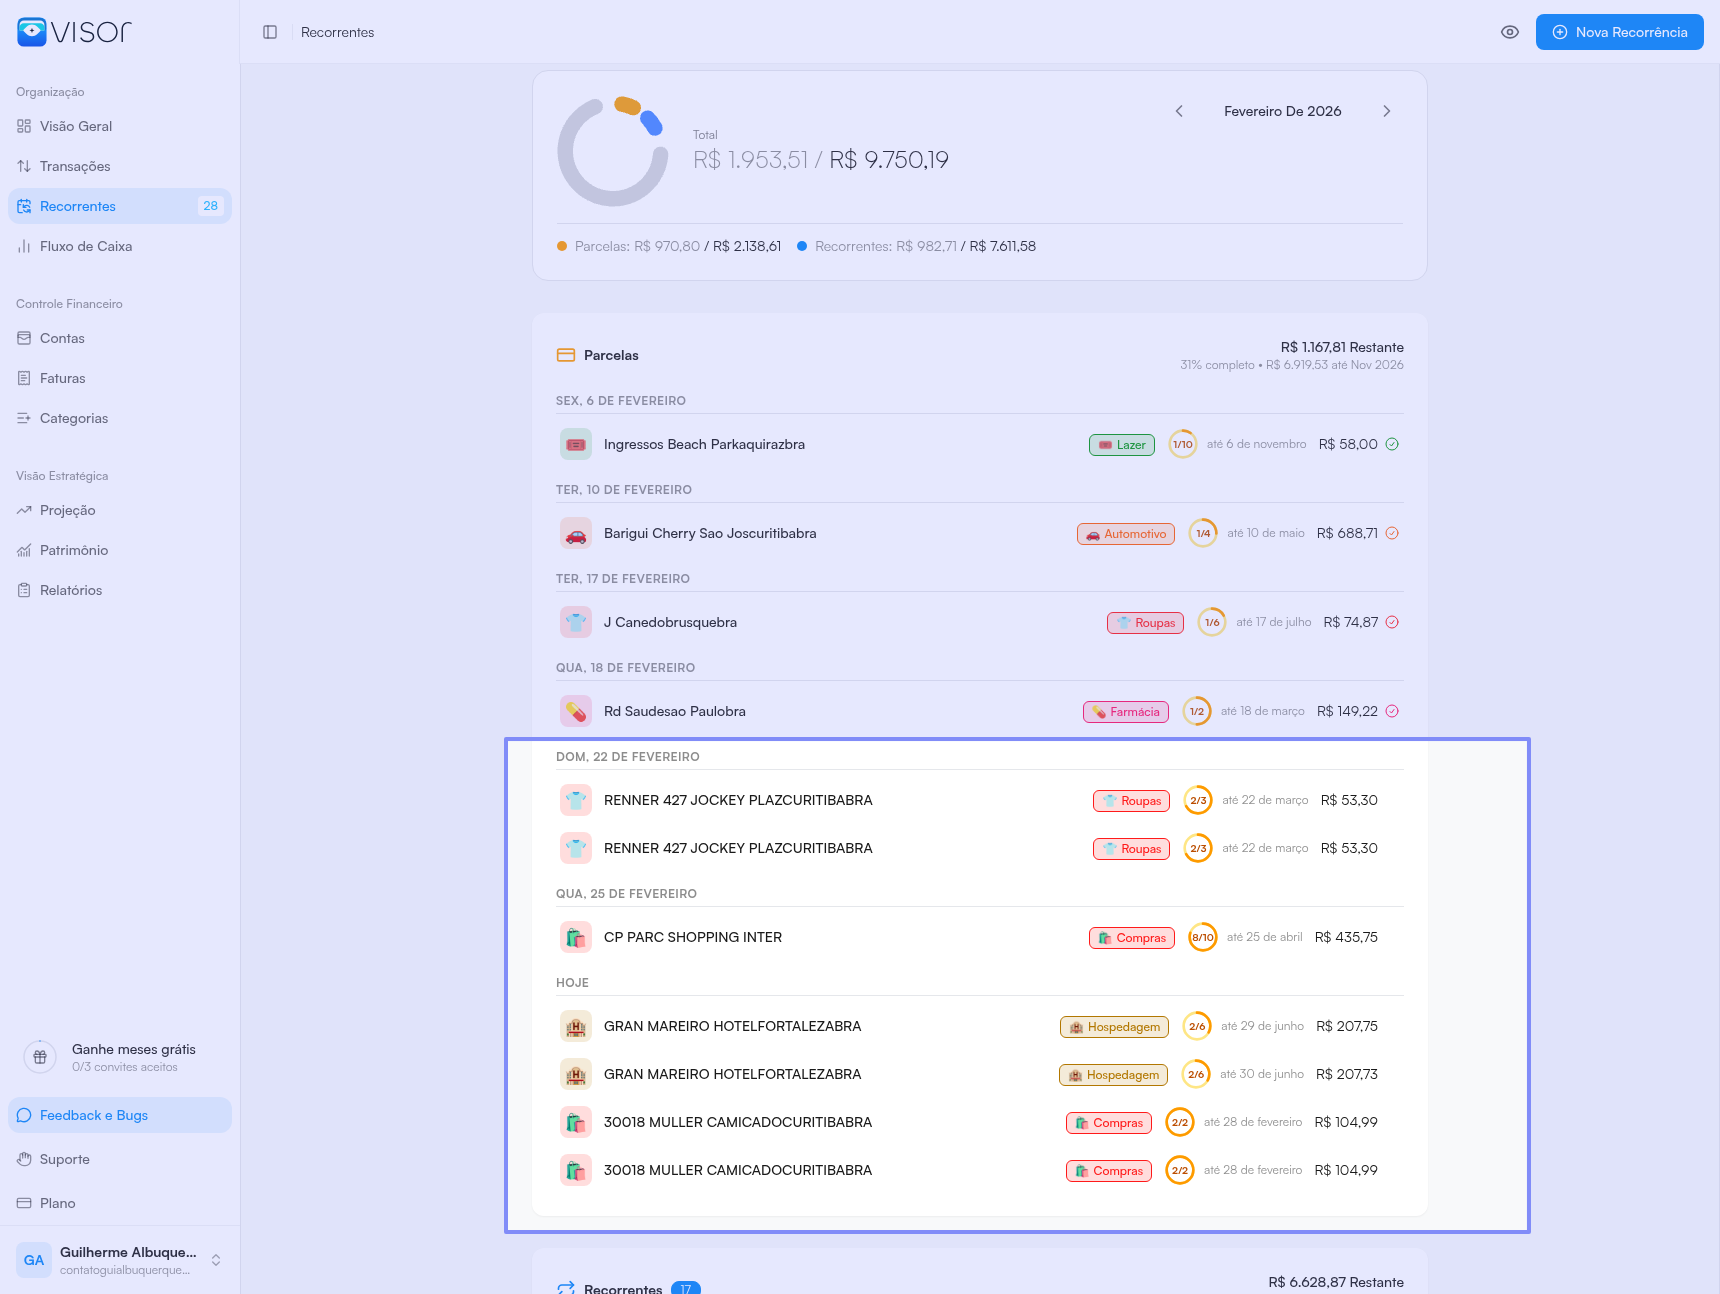Click the CP PARC SHOPPING bag icon
The height and width of the screenshot is (1294, 1720).
[x=576, y=937]
